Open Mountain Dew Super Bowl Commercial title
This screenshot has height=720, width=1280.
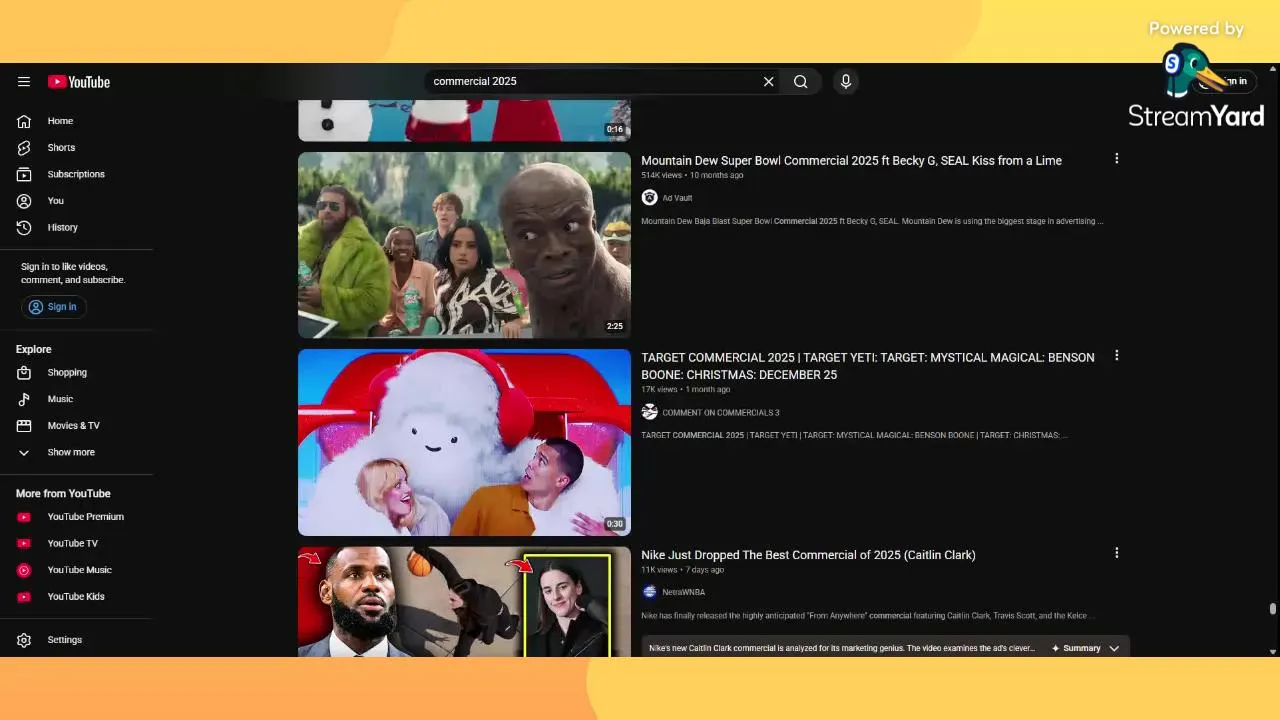pos(851,161)
